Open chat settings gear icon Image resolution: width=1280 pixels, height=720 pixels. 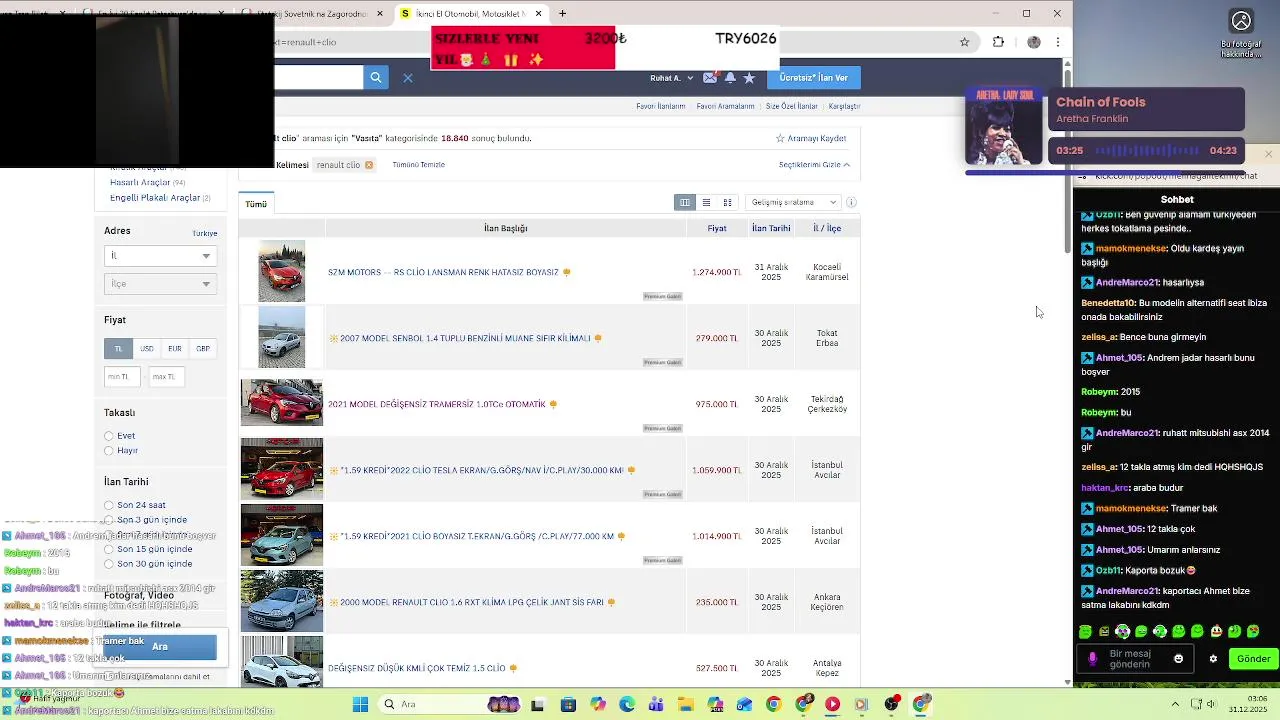1213,658
